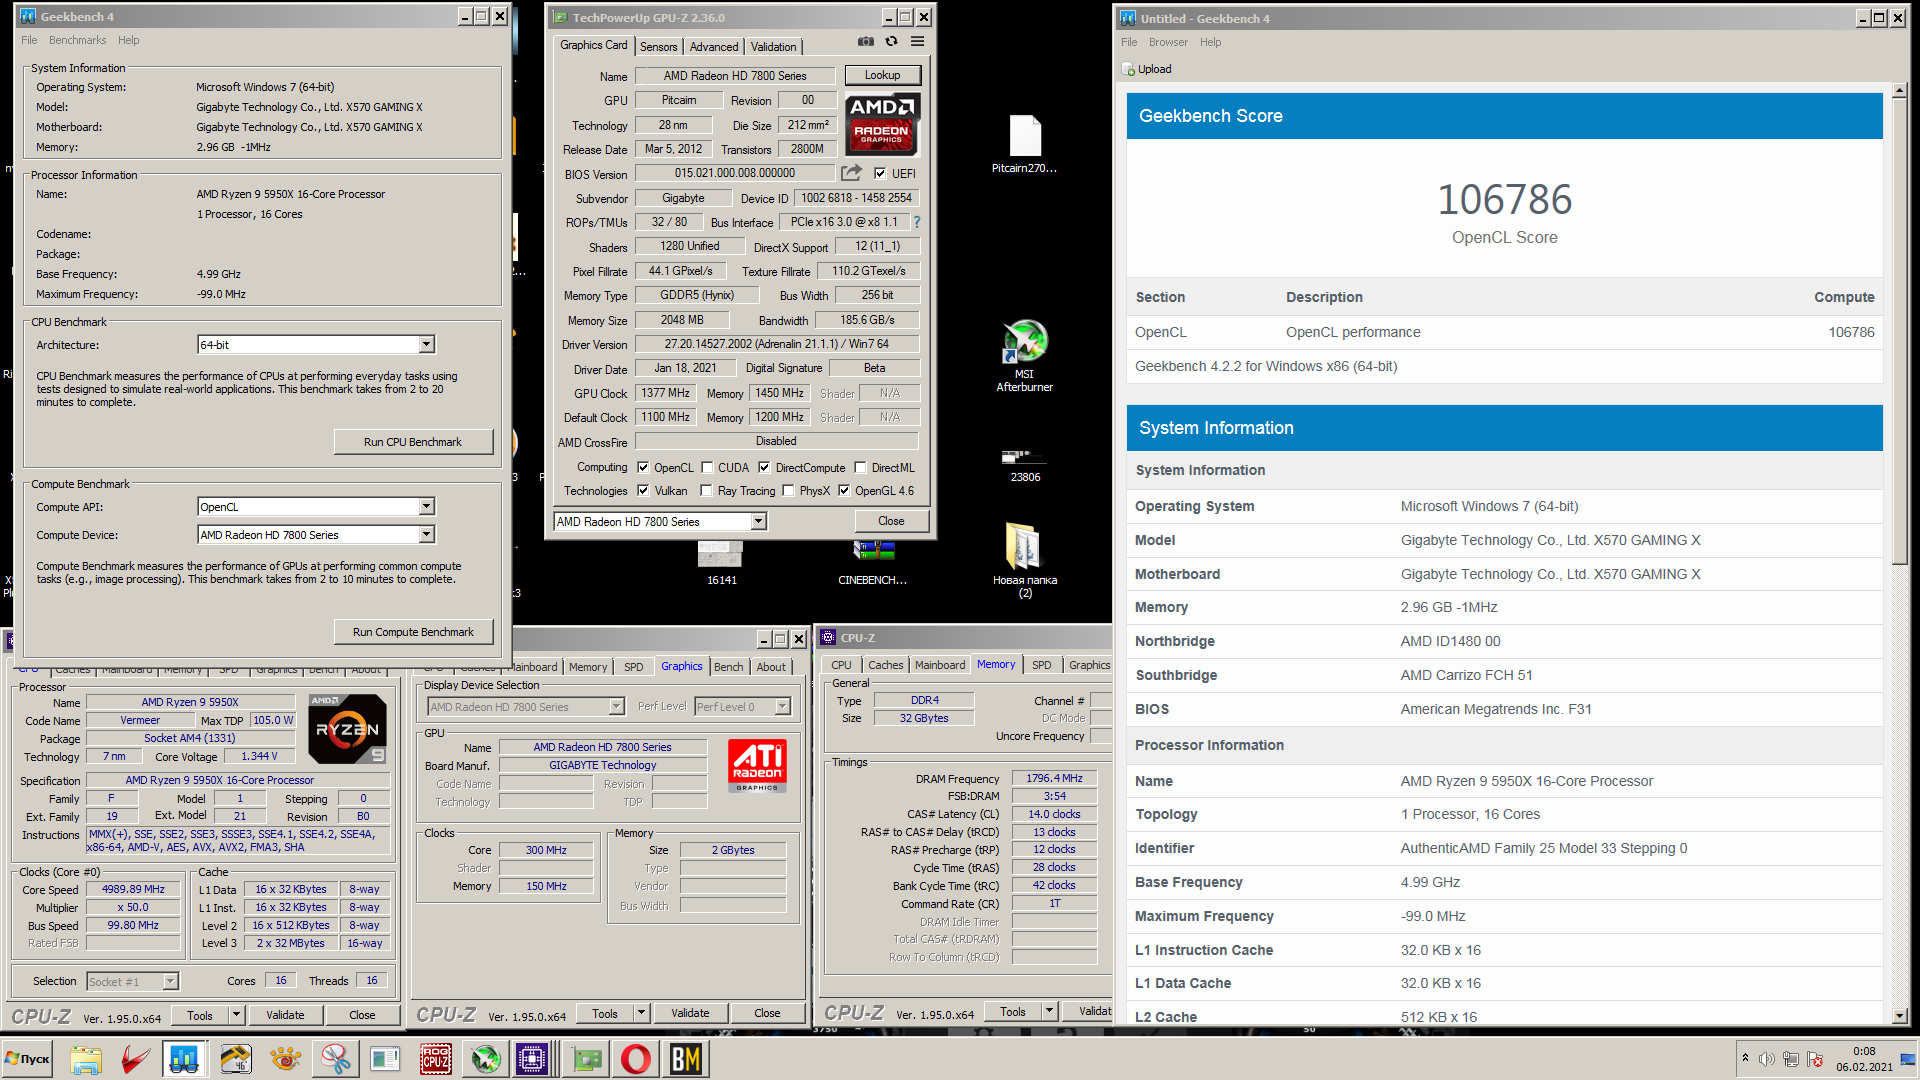Click the volume speaker tray icon
Screen dimensions: 1920x1080
tap(1766, 1059)
